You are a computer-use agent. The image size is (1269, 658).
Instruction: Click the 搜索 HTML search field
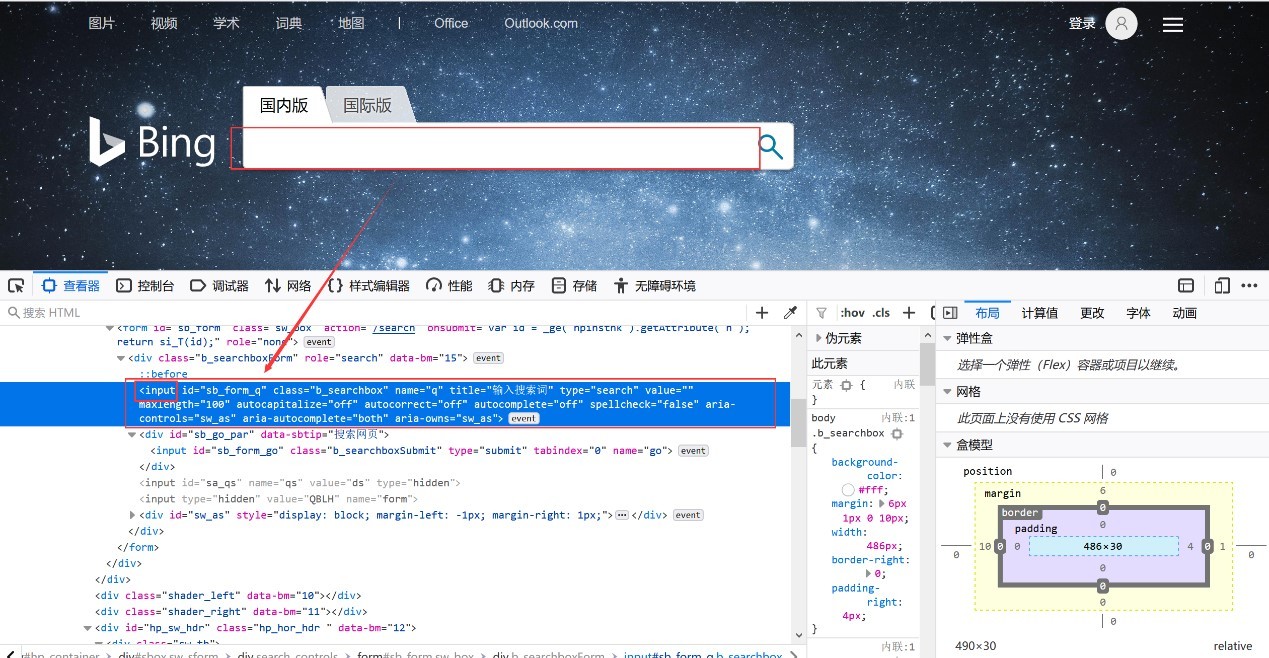375,313
